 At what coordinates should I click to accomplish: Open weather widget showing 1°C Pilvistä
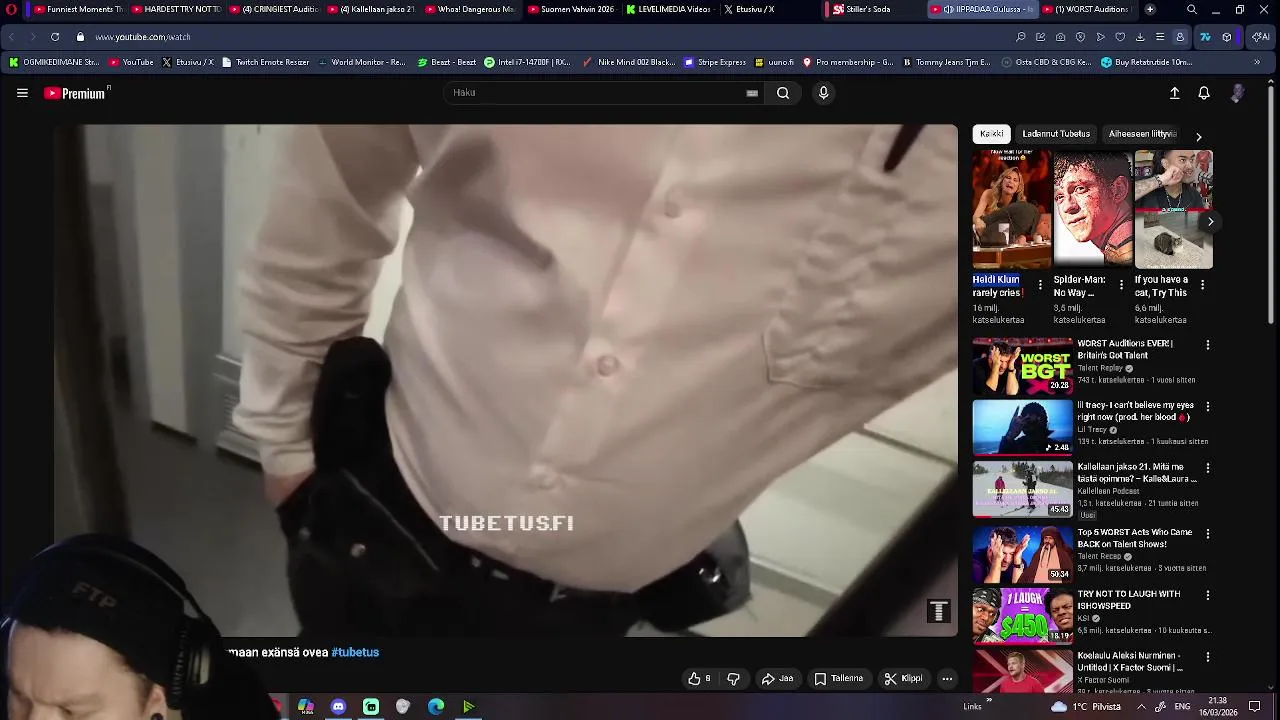pos(1086,707)
